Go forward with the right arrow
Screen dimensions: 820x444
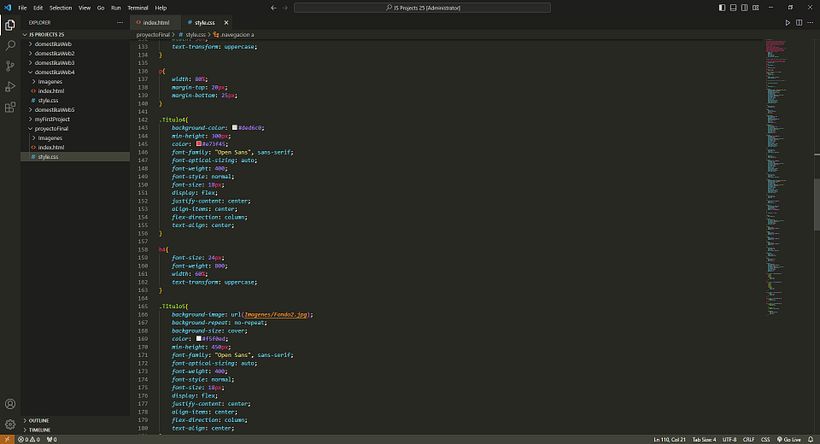tap(285, 8)
